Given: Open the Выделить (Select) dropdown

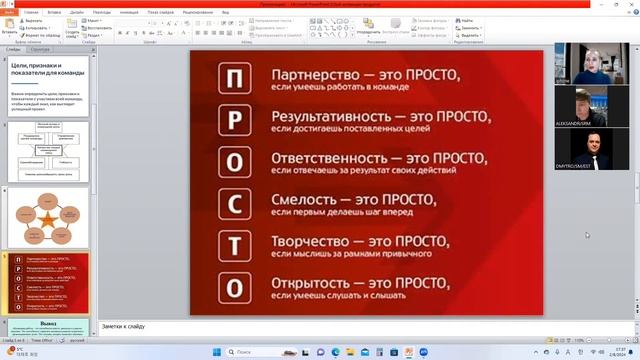Looking at the screenshot, I should [x=469, y=36].
